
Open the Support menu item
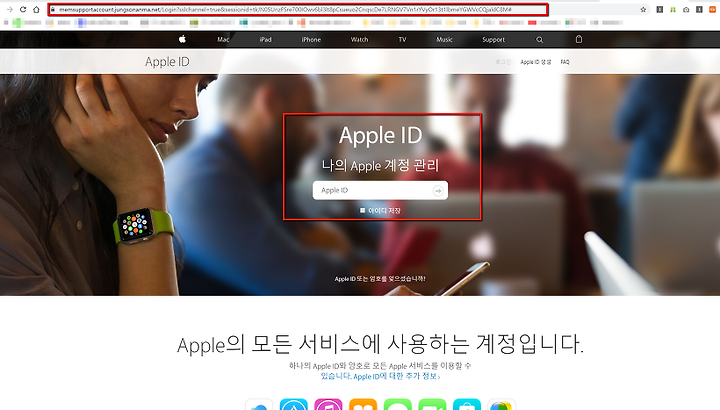[x=494, y=39]
